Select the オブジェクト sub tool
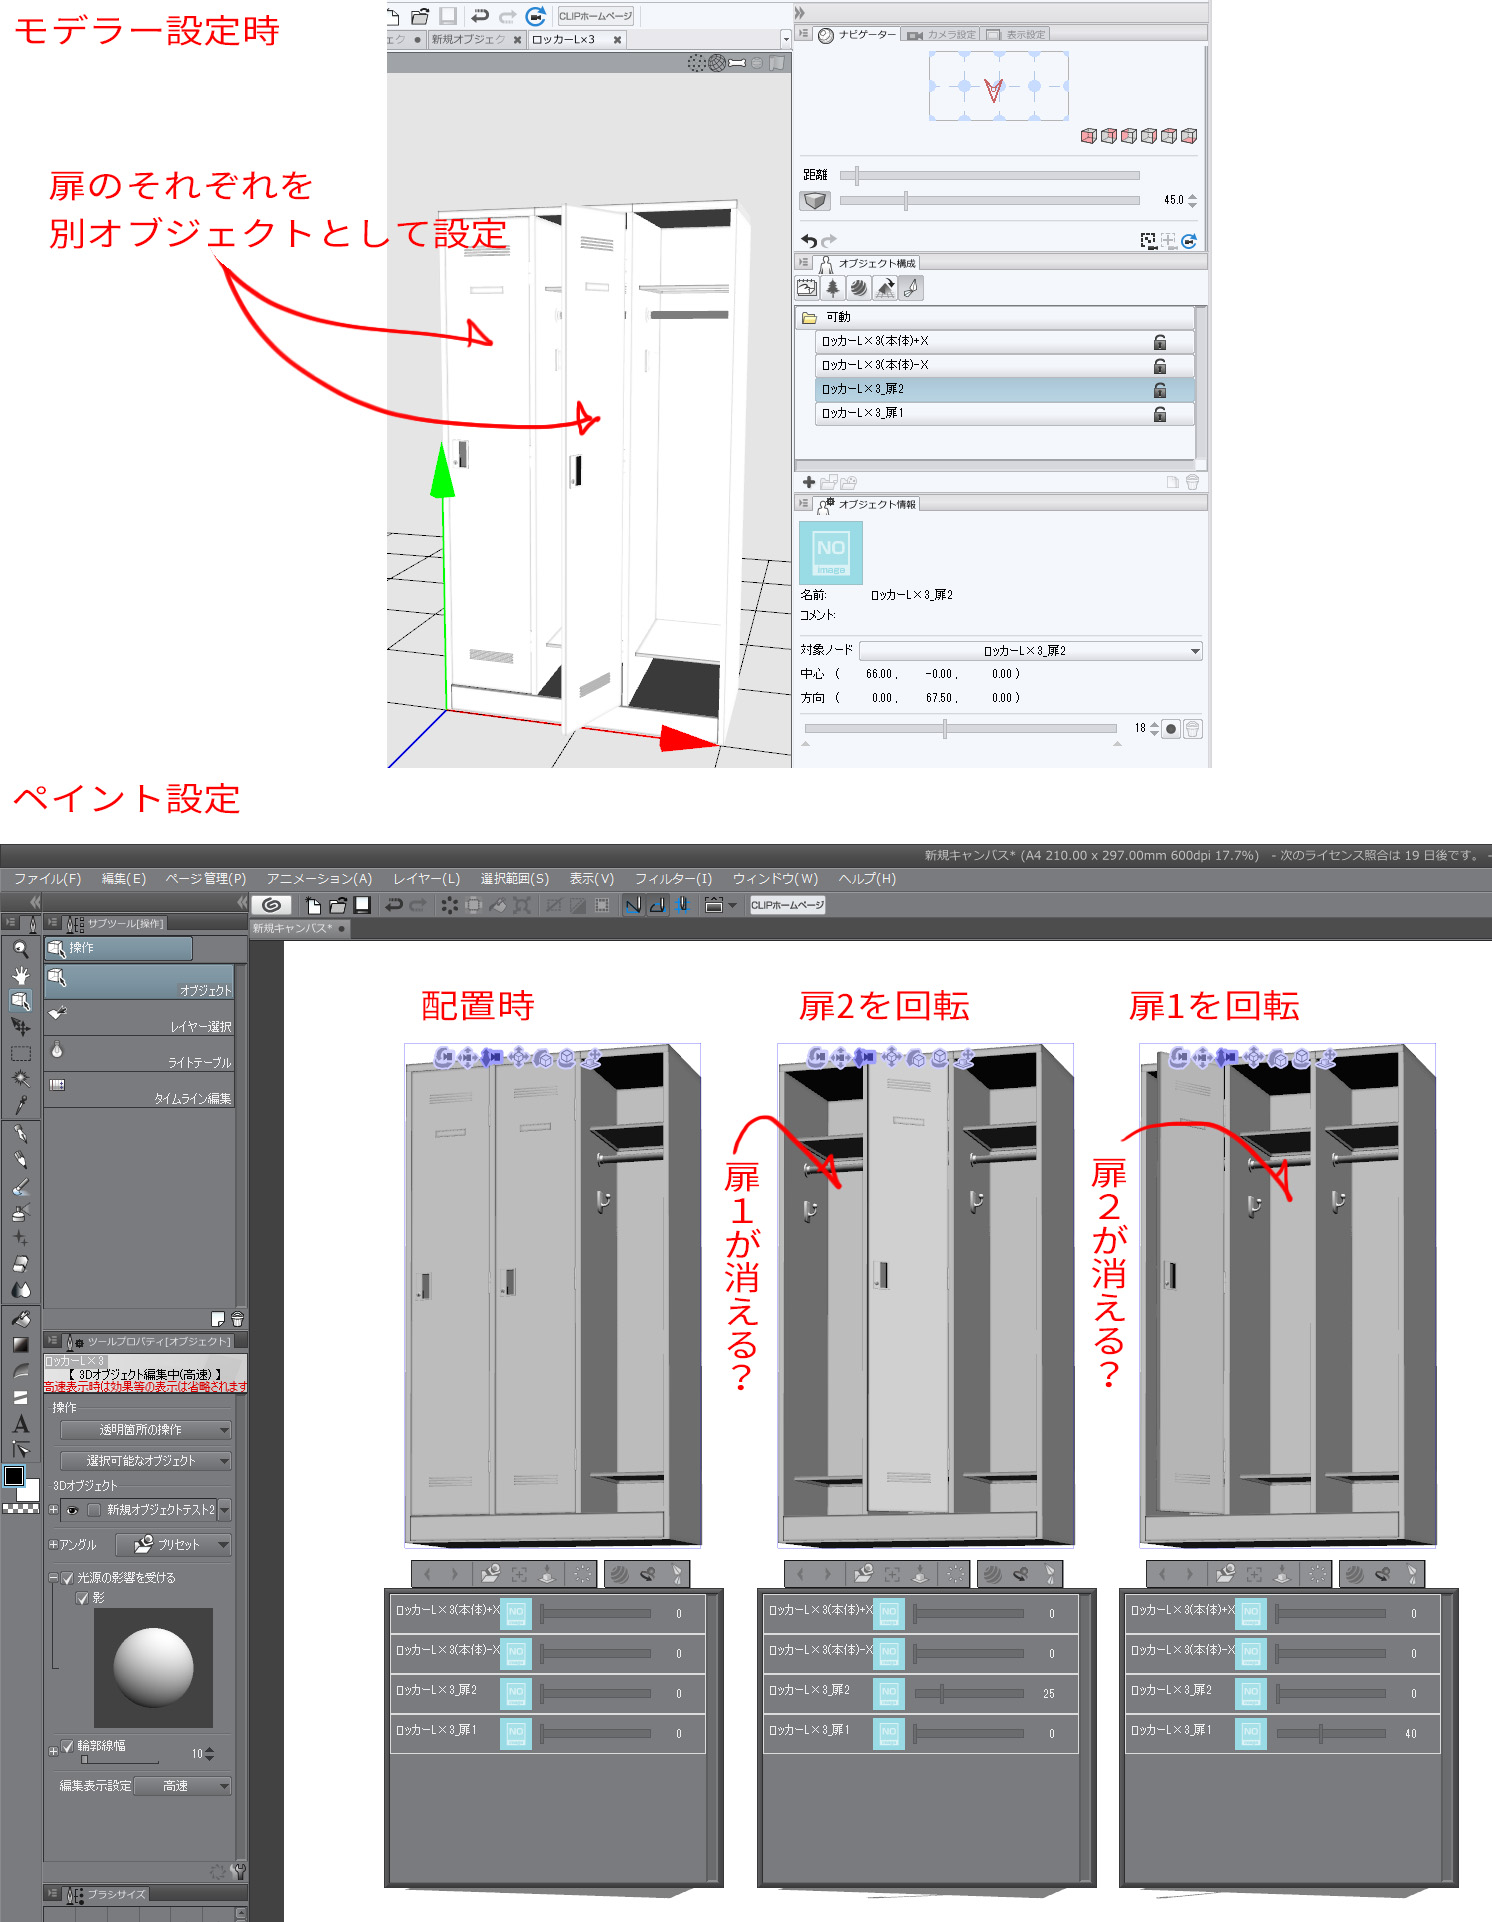 coord(139,982)
